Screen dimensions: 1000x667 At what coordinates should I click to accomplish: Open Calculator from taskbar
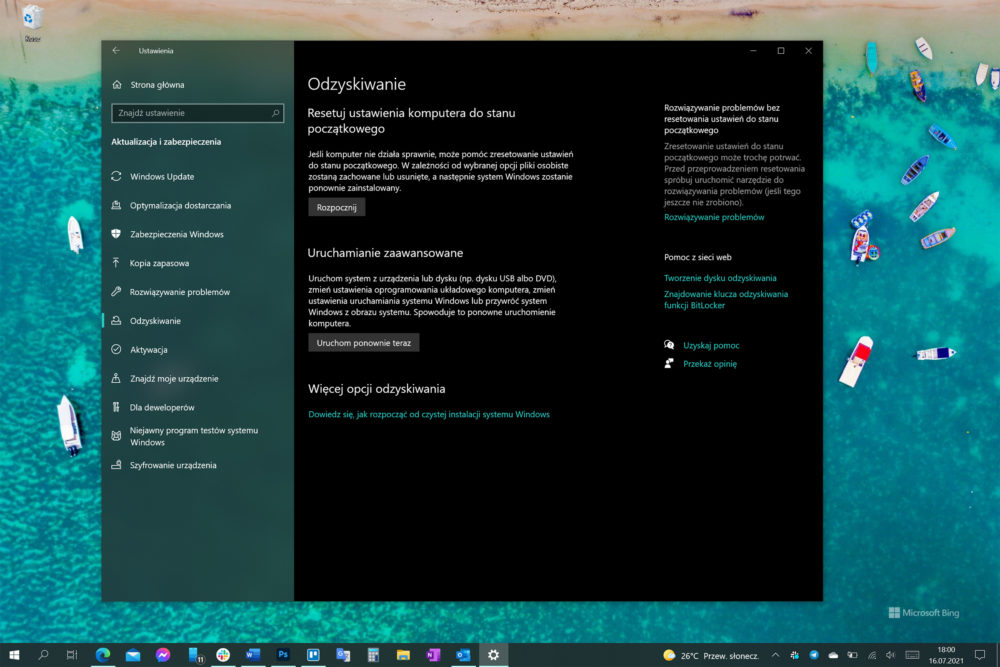(373, 655)
